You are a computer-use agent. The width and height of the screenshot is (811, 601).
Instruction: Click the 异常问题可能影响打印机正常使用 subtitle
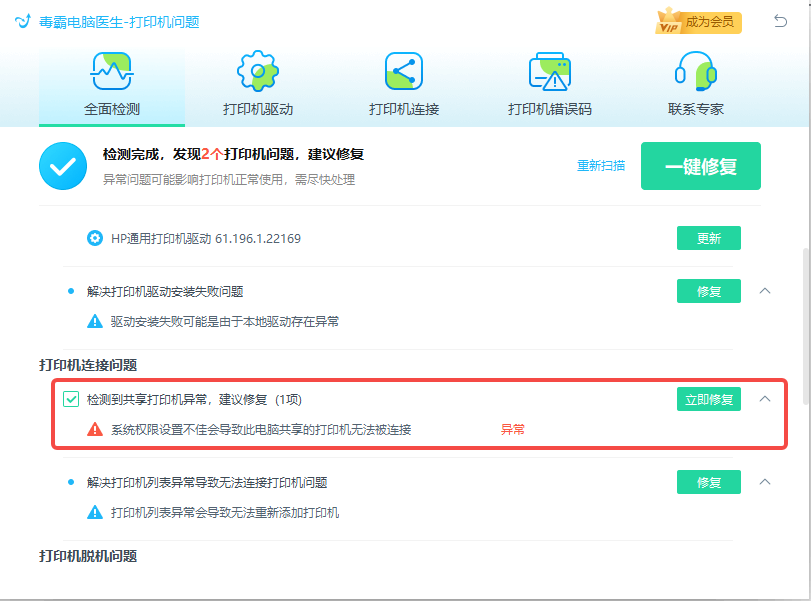[229, 179]
